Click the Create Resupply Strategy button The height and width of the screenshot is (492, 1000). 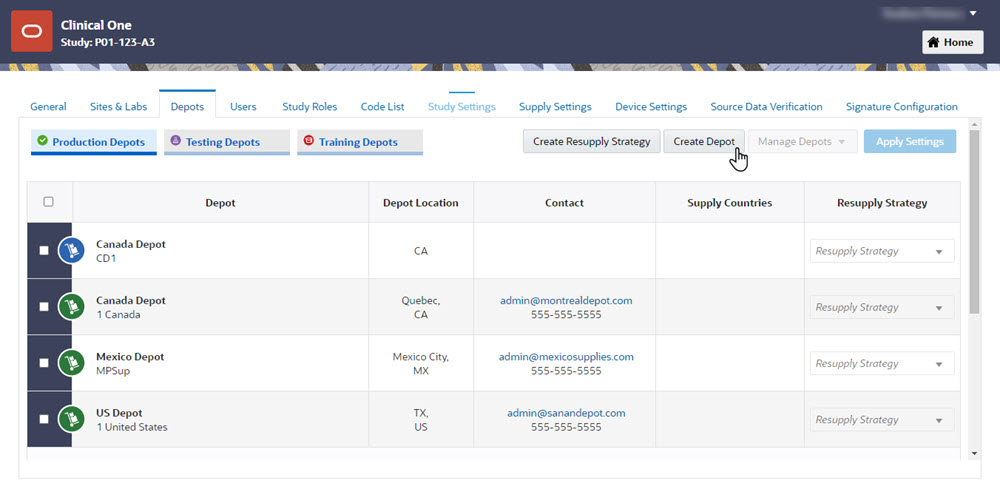coord(592,142)
